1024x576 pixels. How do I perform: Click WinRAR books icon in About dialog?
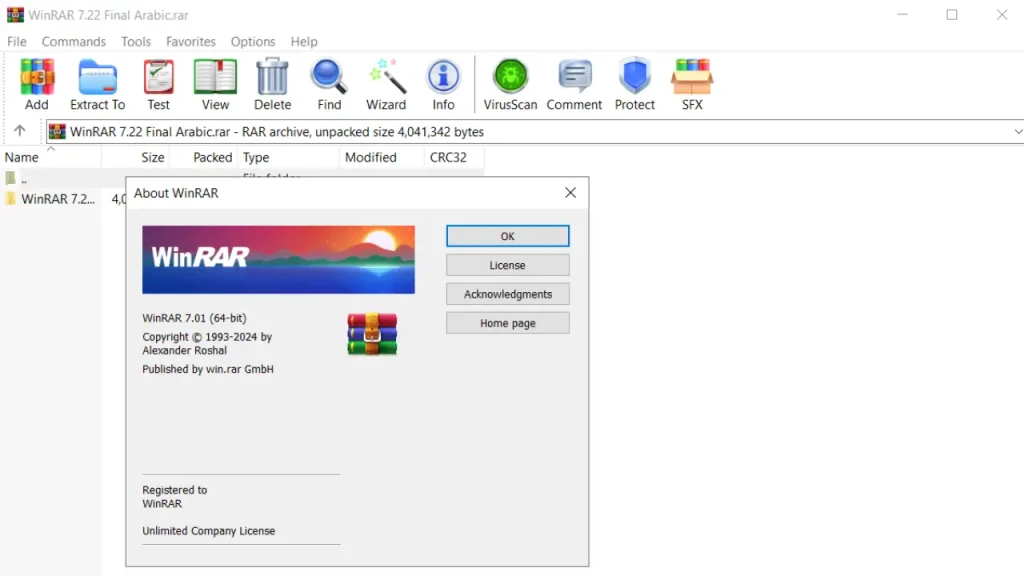(372, 334)
